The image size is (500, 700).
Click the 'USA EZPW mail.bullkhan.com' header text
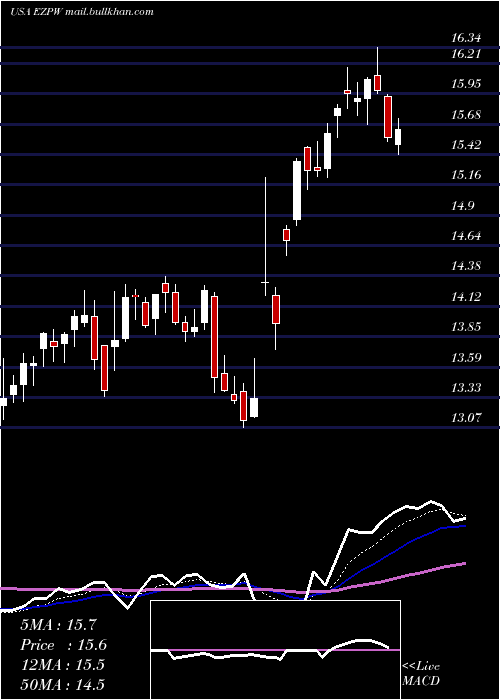tap(82, 12)
